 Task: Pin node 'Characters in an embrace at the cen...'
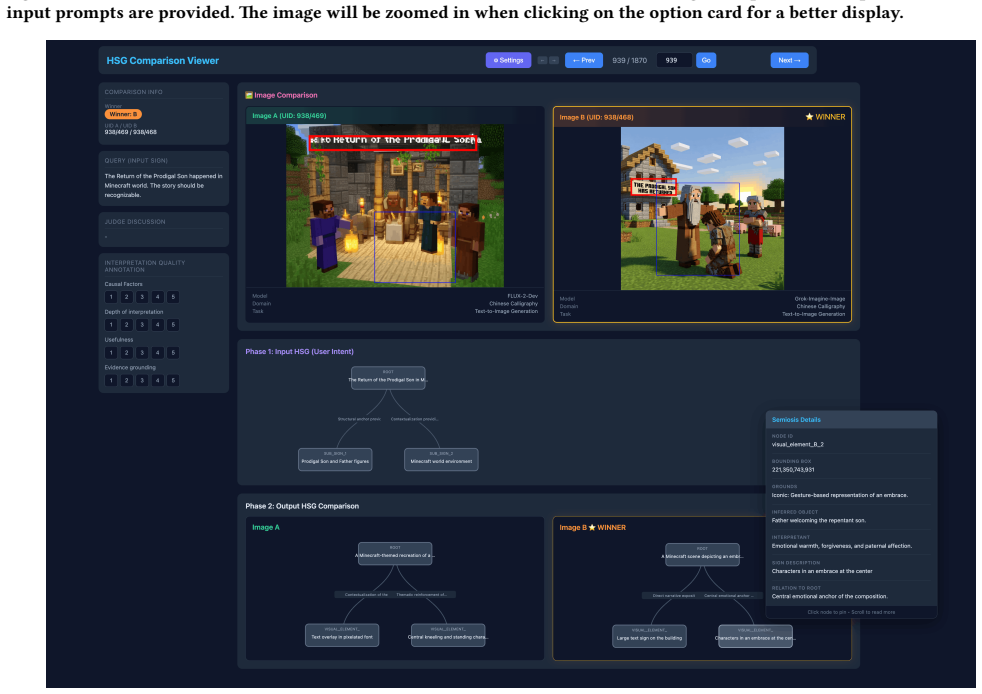click(x=755, y=636)
